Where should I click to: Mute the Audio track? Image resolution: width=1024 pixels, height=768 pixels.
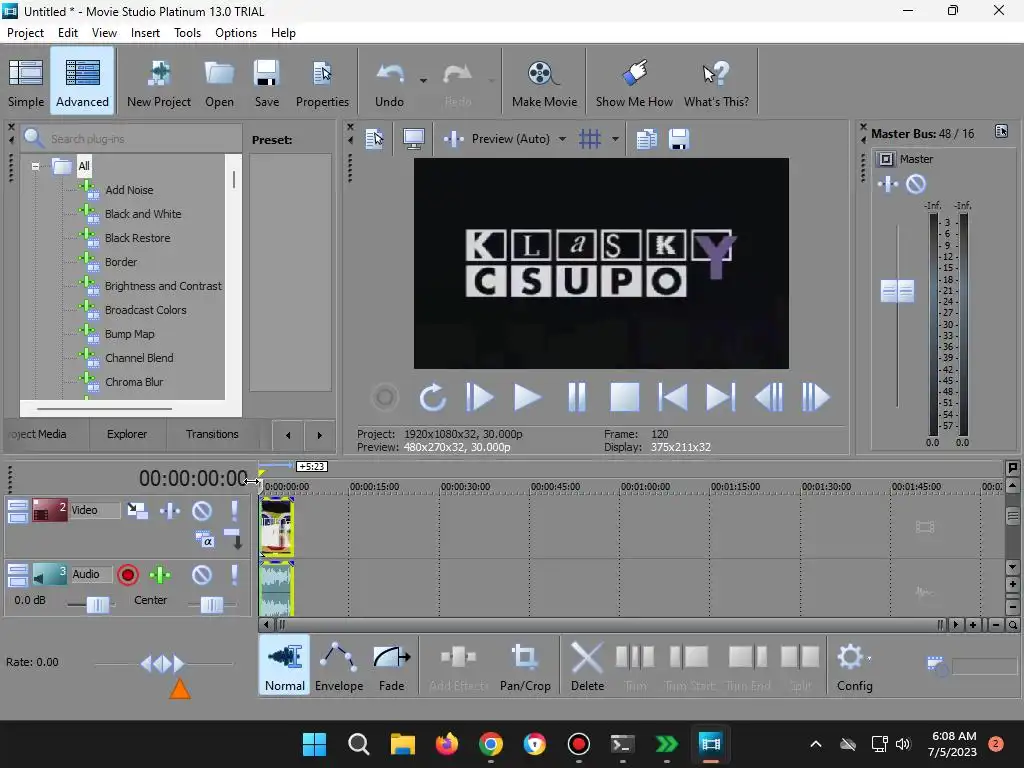pos(202,575)
